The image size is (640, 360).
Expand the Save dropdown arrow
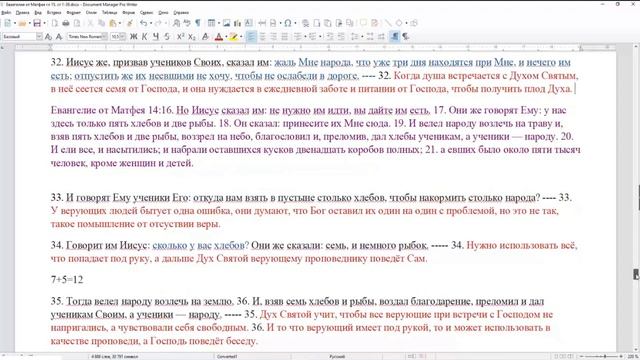[44, 23]
